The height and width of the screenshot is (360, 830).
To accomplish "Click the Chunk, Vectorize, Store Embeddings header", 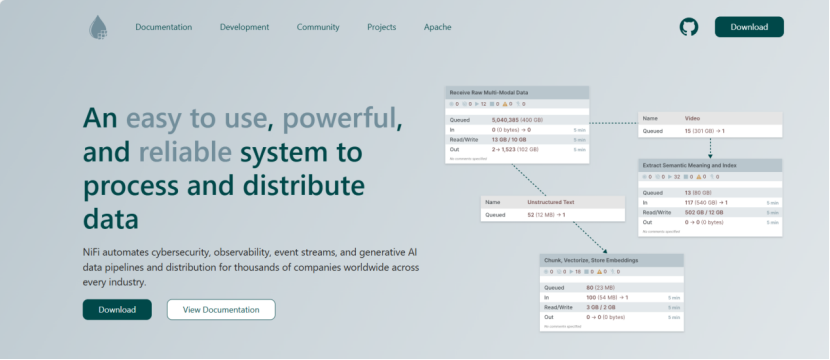I will pos(612,260).
